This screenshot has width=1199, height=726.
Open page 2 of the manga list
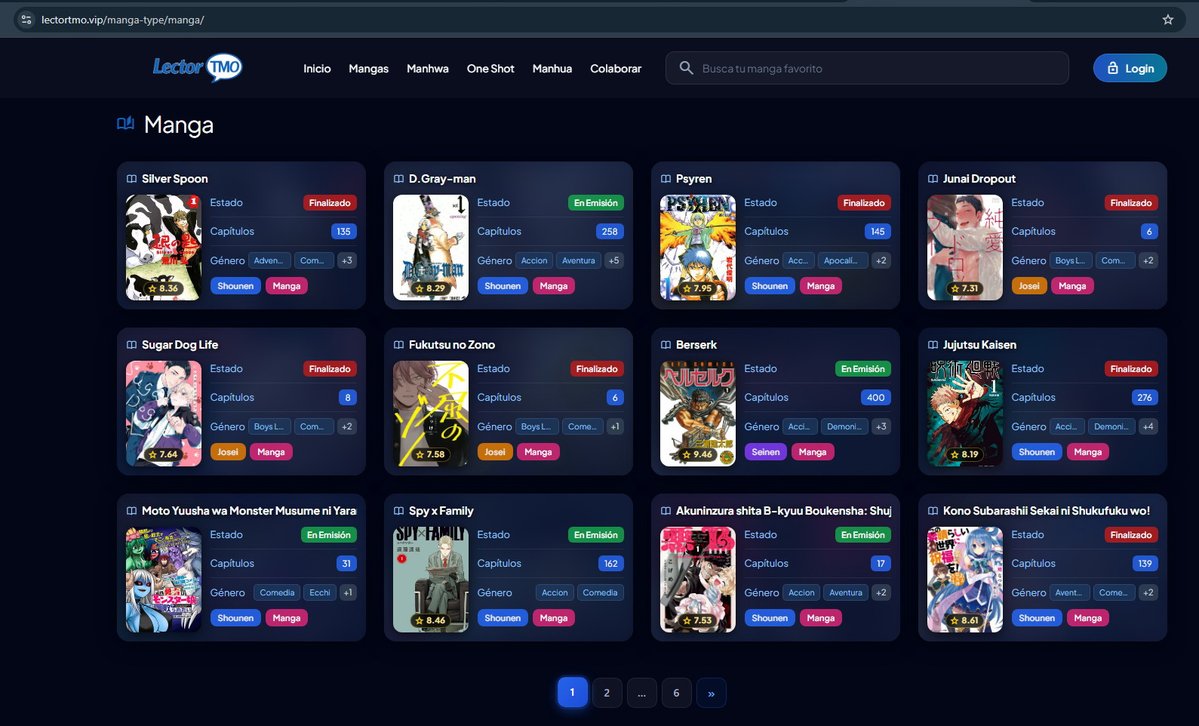(x=606, y=691)
